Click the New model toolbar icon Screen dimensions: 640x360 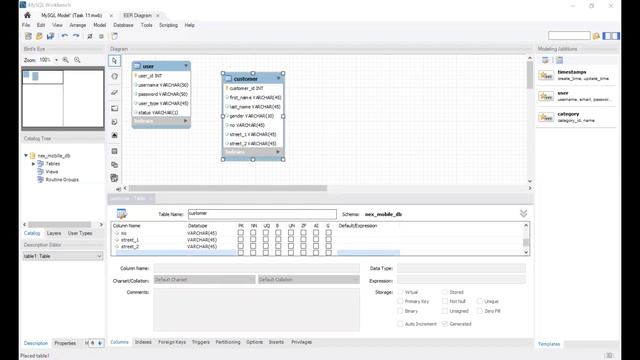(x=28, y=36)
